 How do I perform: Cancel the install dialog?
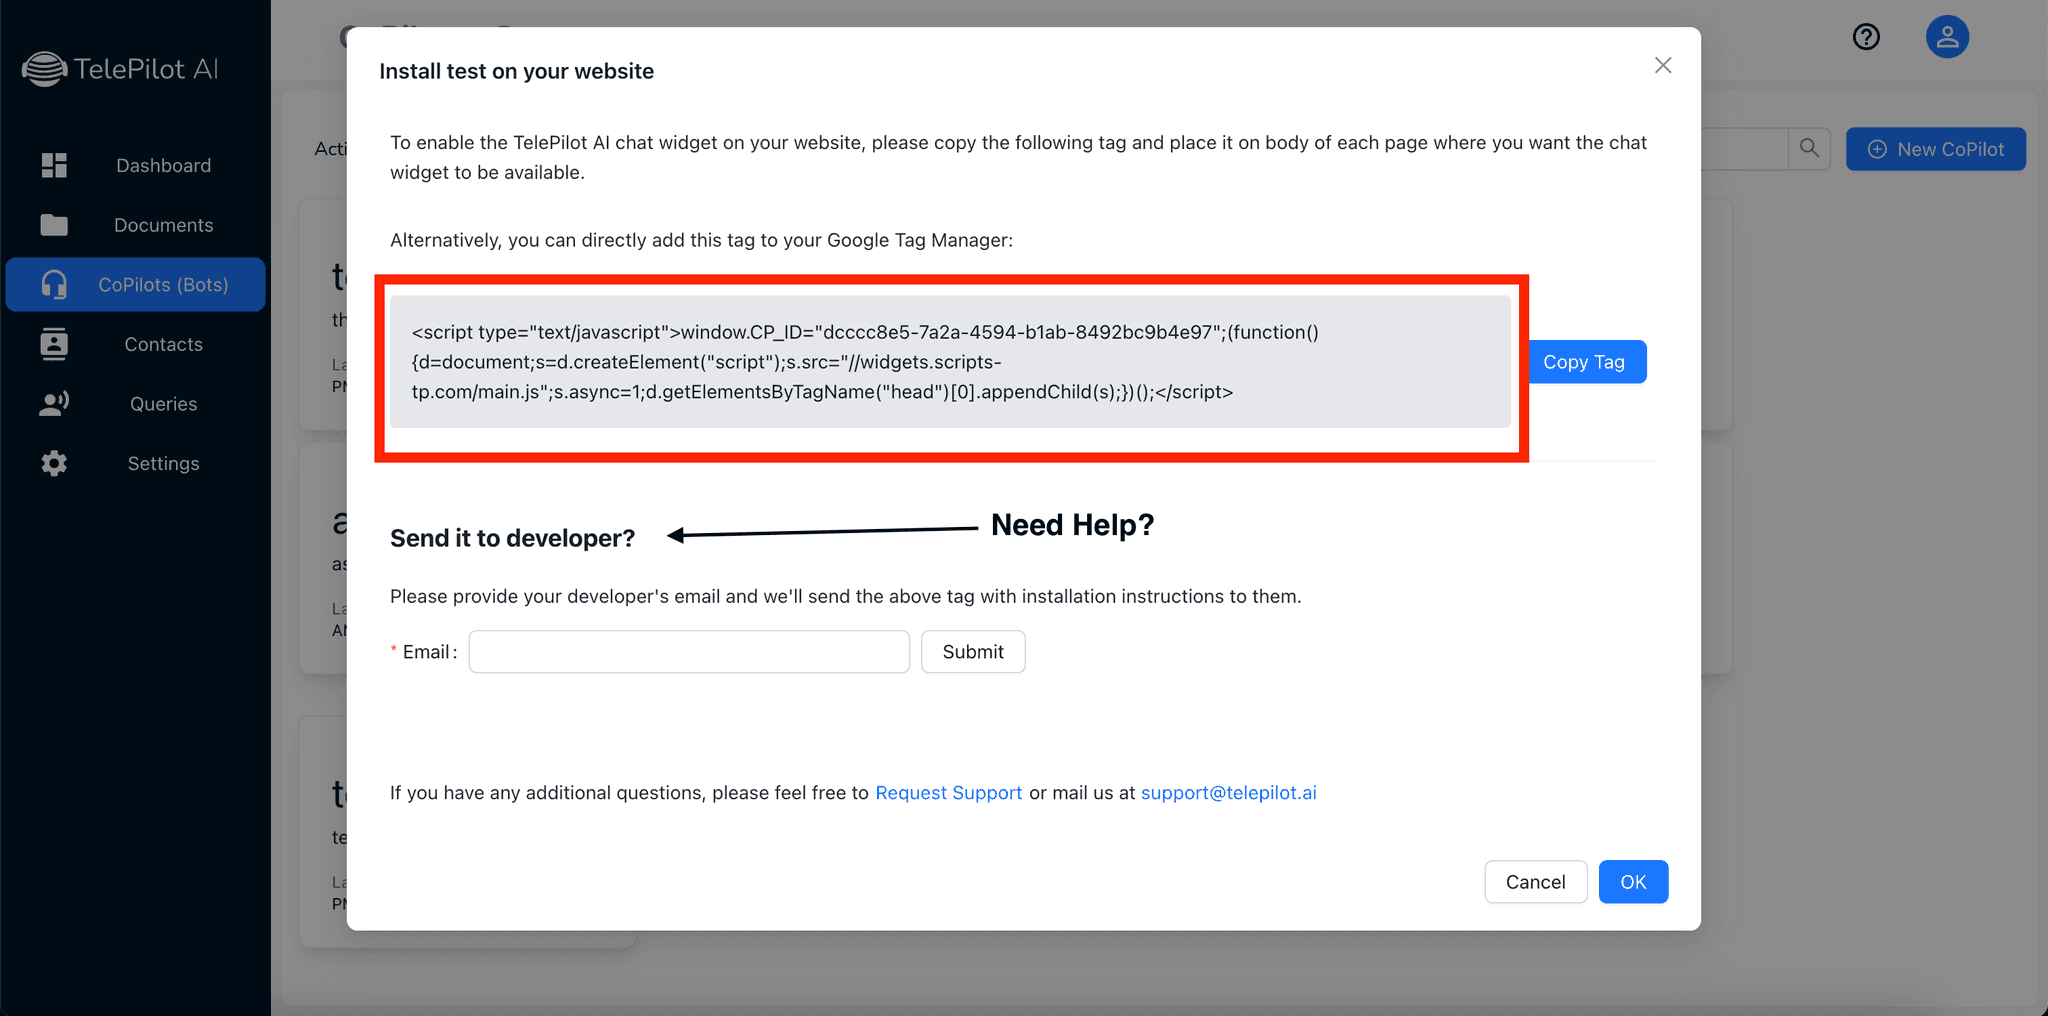1535,882
